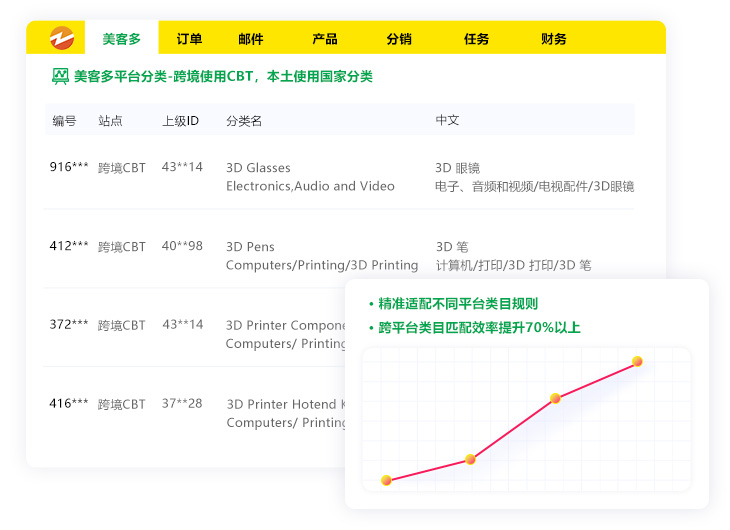Click the 分类名 column header
The width and height of the screenshot is (730, 530).
[244, 121]
